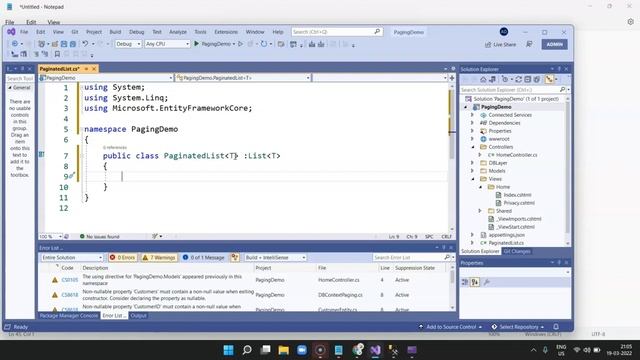Screen dimensions: 640x360
Task: Click Start Without Debugging outline arrow
Action: [240, 44]
